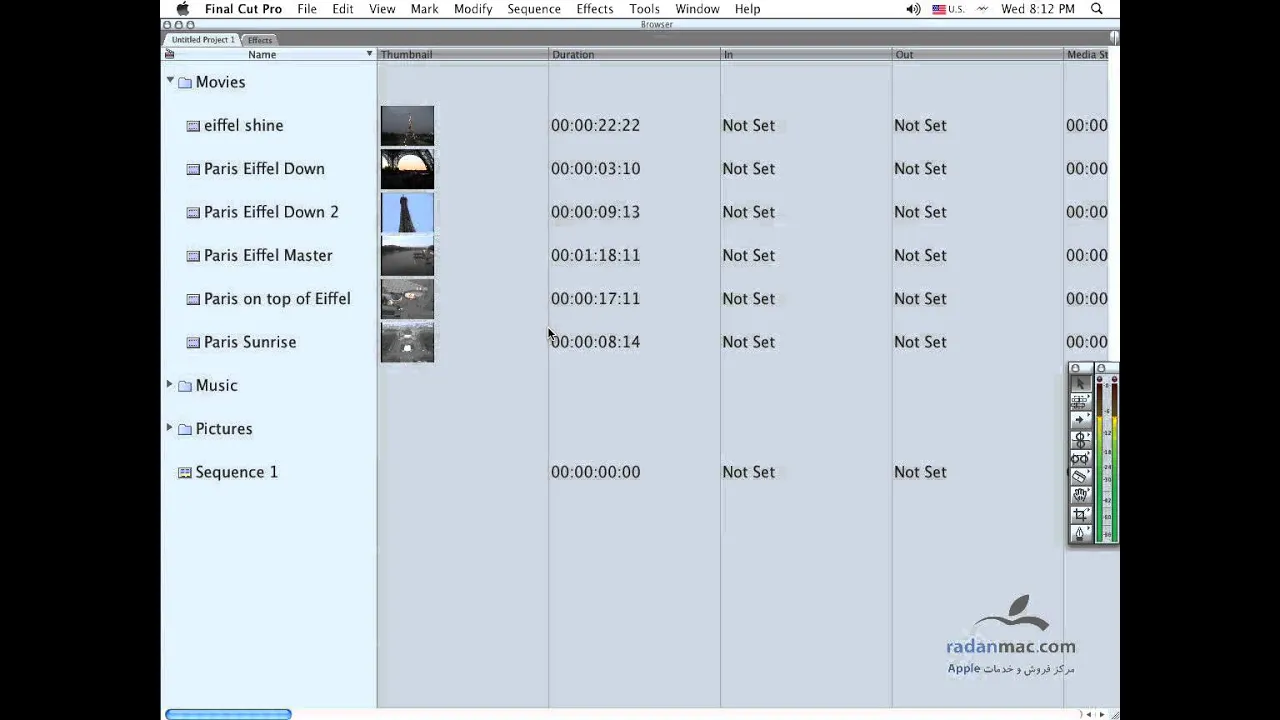Open the Sequence menu
The image size is (1280, 720).
tap(534, 9)
